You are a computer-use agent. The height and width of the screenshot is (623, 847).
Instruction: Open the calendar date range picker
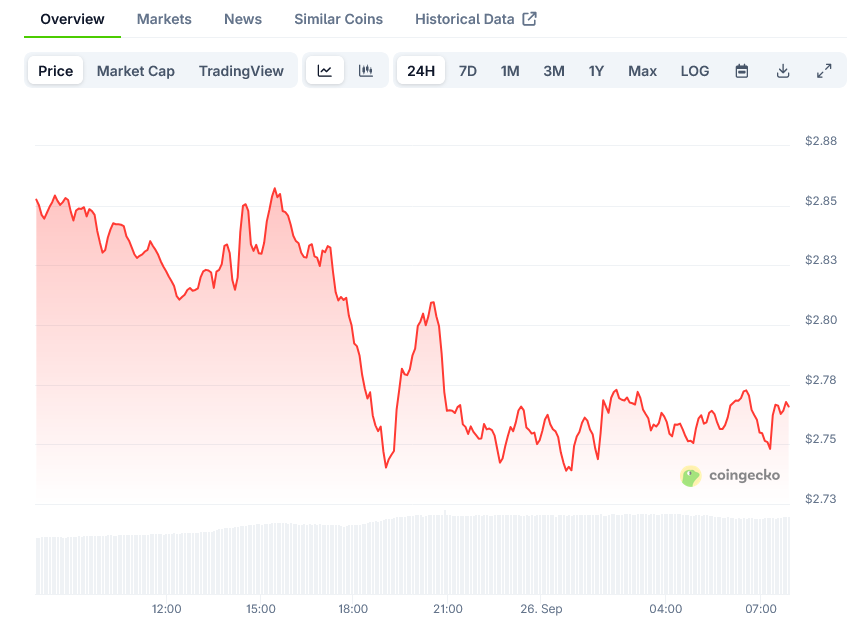coord(742,71)
